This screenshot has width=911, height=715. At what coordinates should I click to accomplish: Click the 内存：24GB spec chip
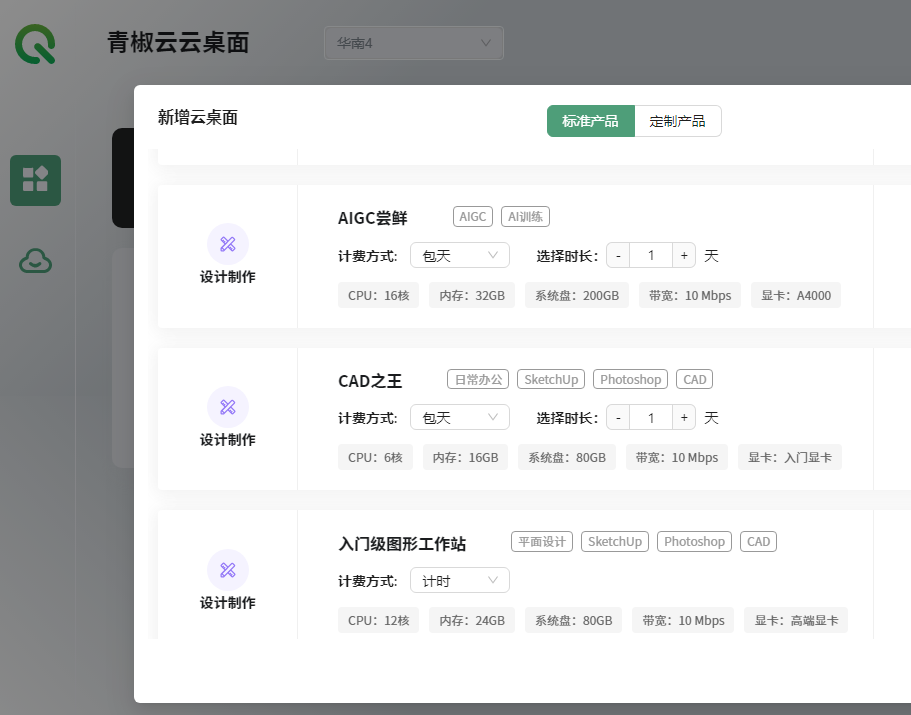pyautogui.click(x=472, y=620)
